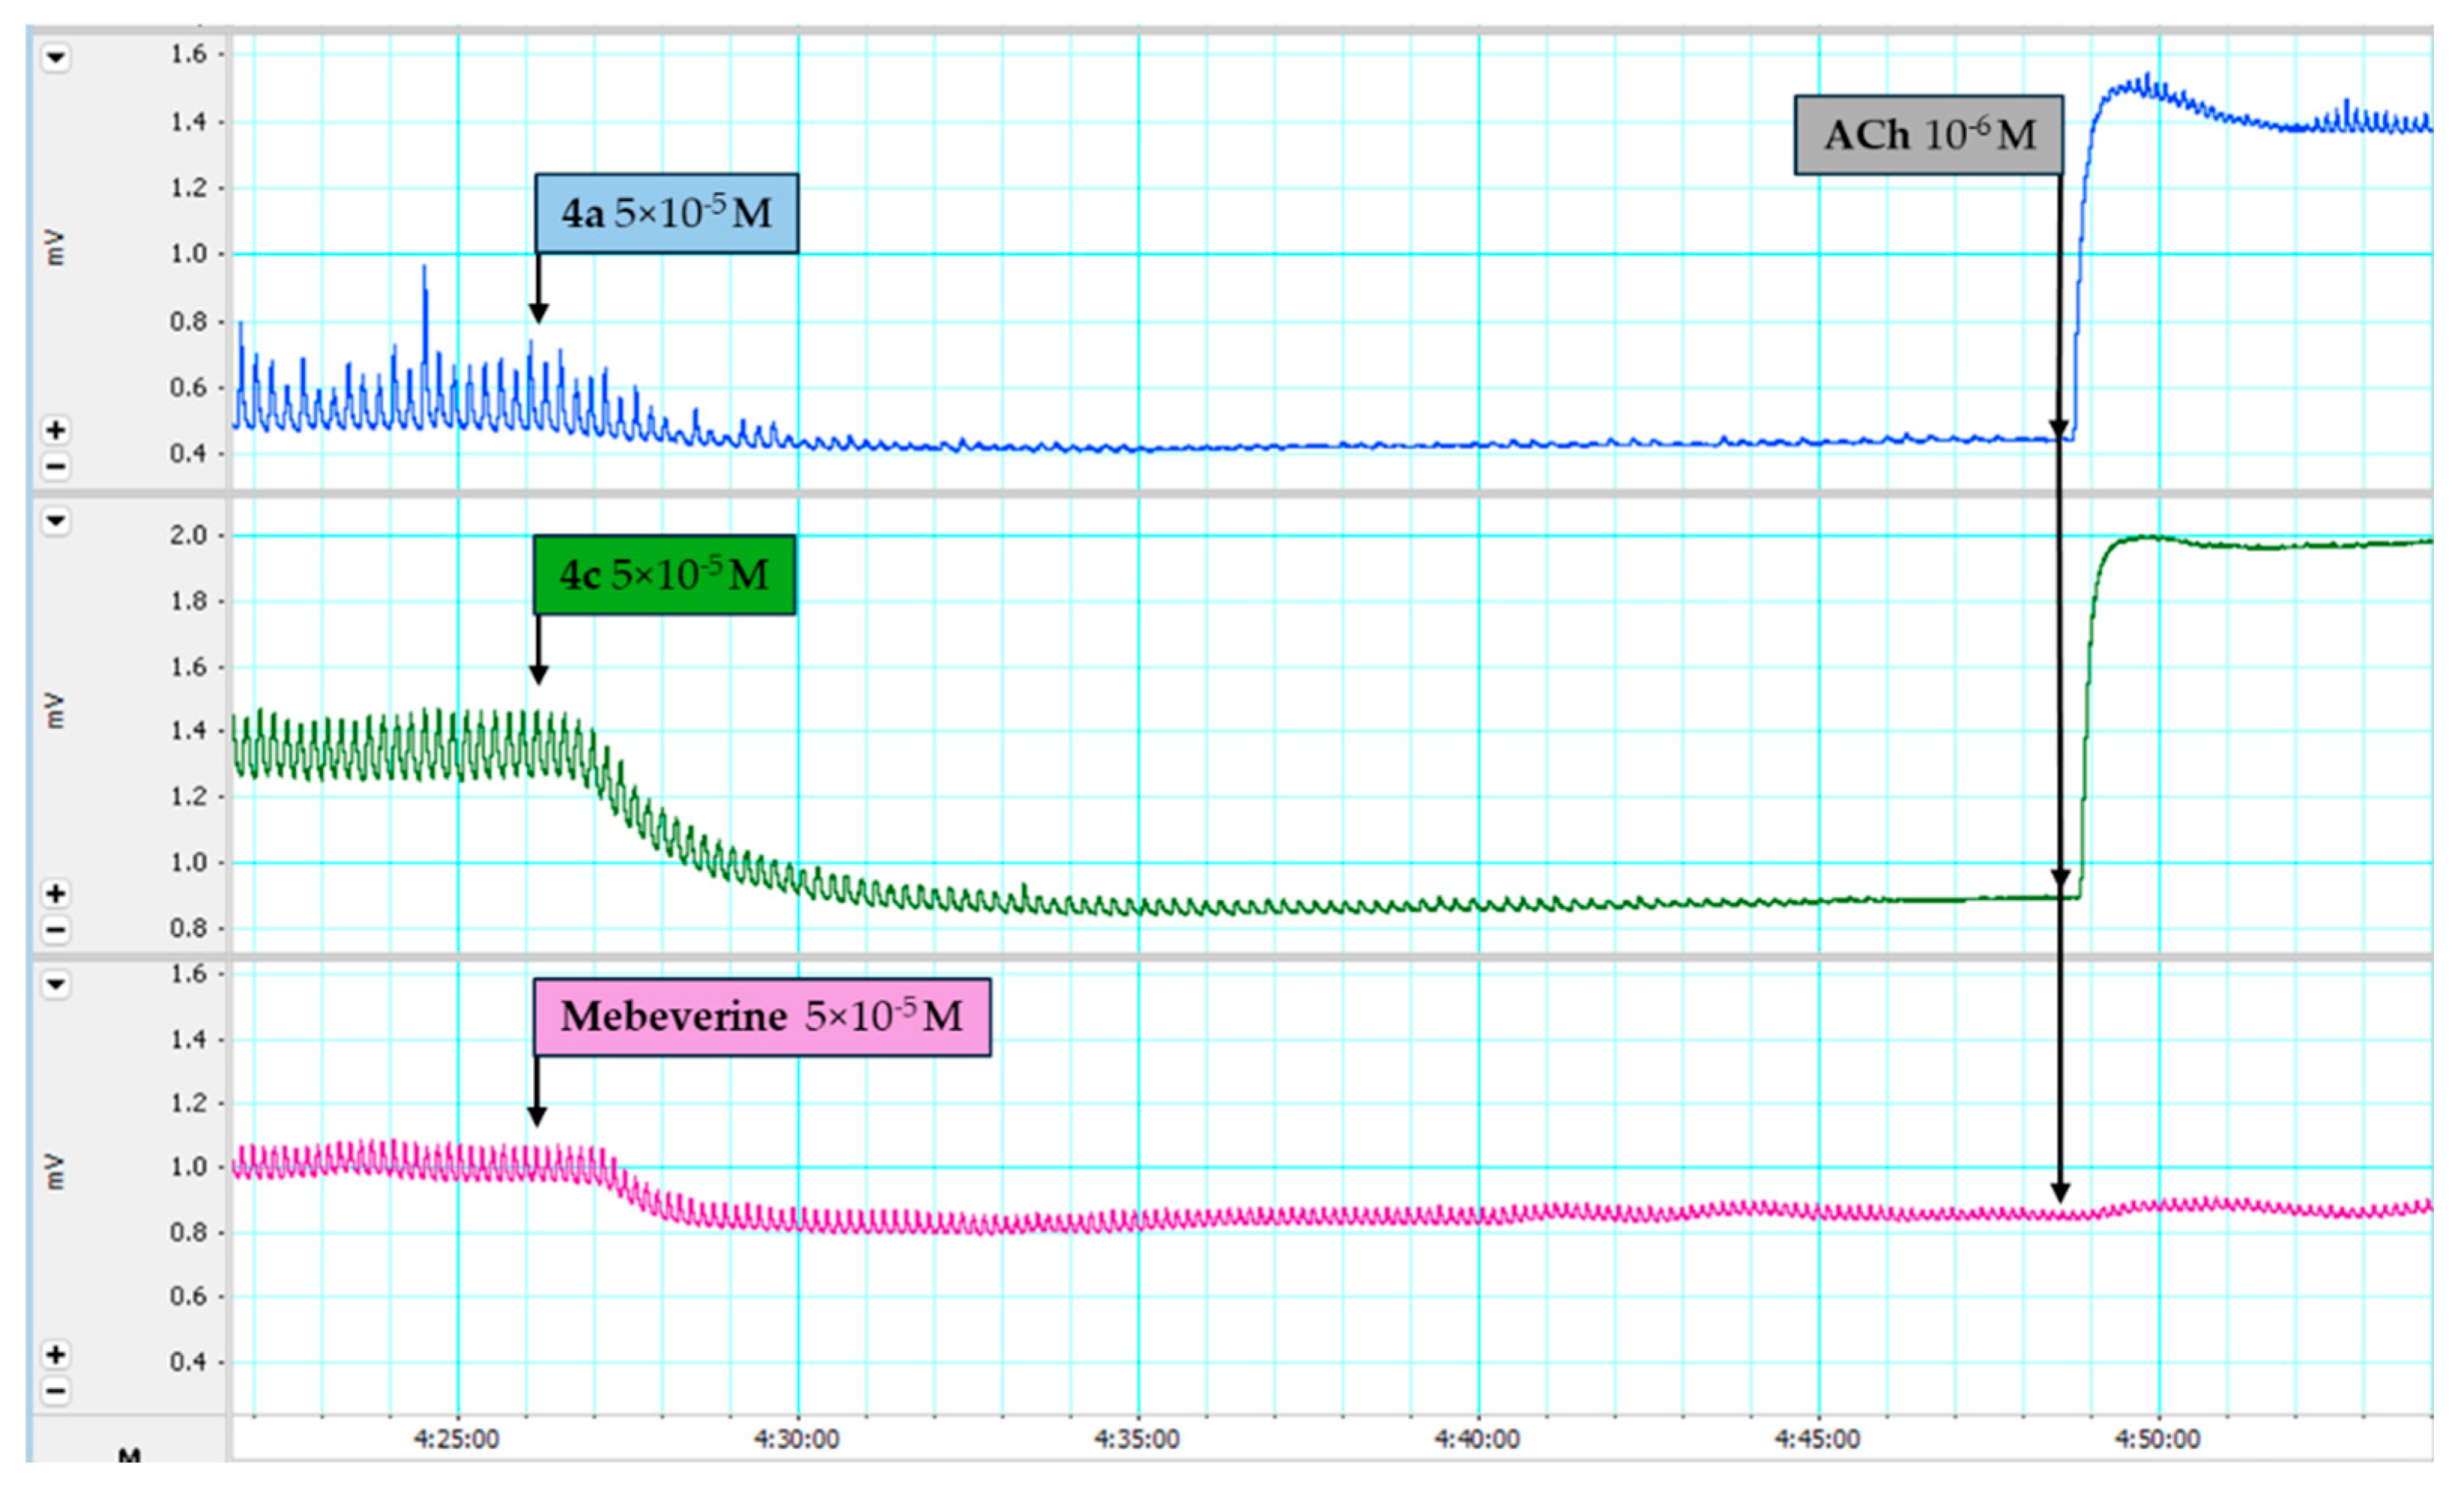
Task: Select the 4a 5×10⁻⁵ M comment label
Action: coord(666,213)
